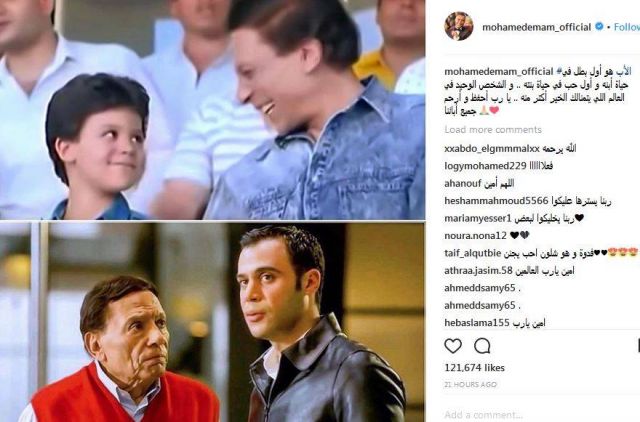This screenshot has height=422, width=640.
Task: Open commenter xxabdo_elgmmmalxx profile
Action: pyautogui.click(x=492, y=149)
